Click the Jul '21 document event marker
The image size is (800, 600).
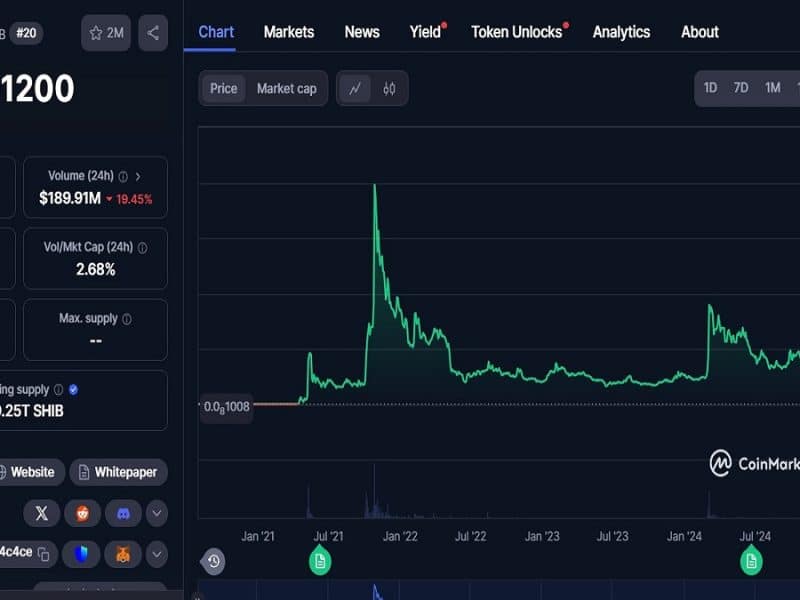pos(320,561)
